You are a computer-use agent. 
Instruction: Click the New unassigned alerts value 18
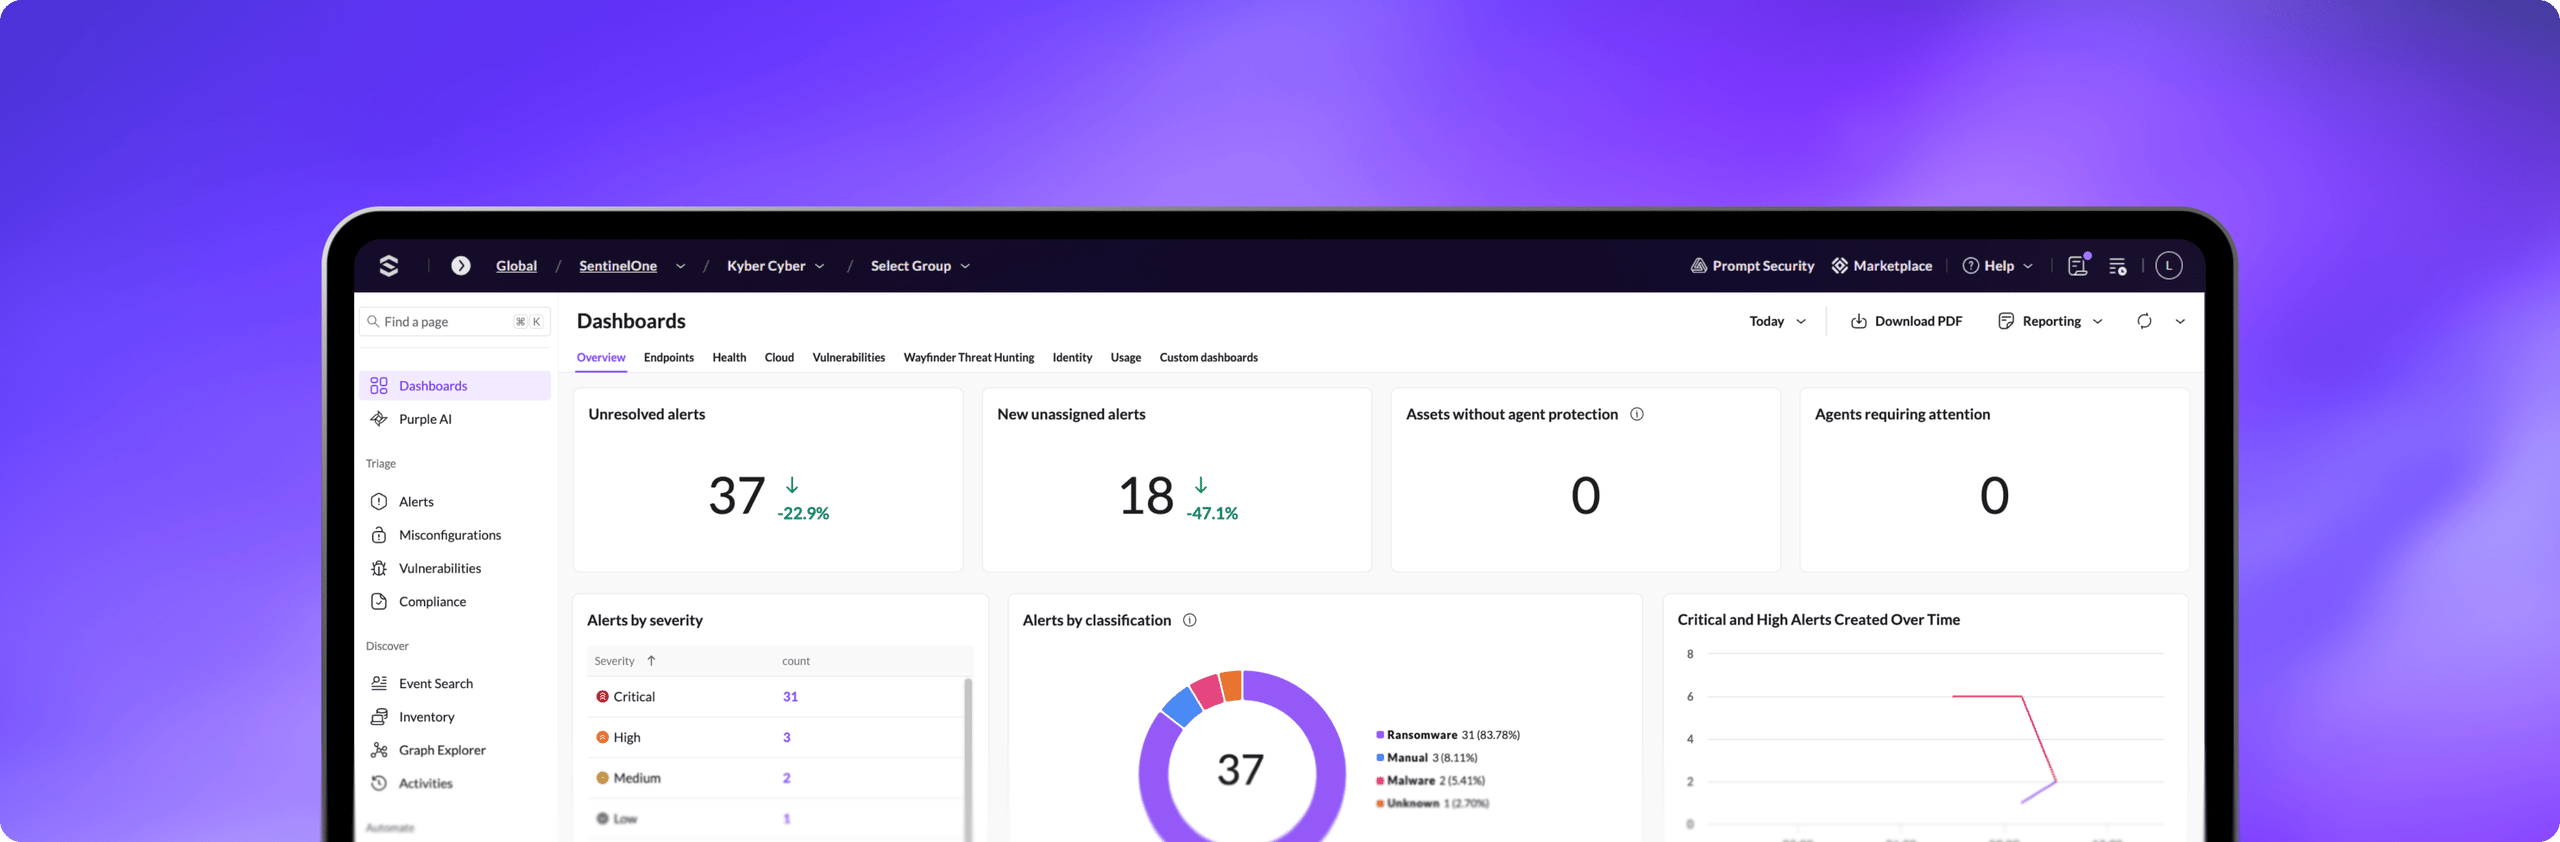point(1146,496)
